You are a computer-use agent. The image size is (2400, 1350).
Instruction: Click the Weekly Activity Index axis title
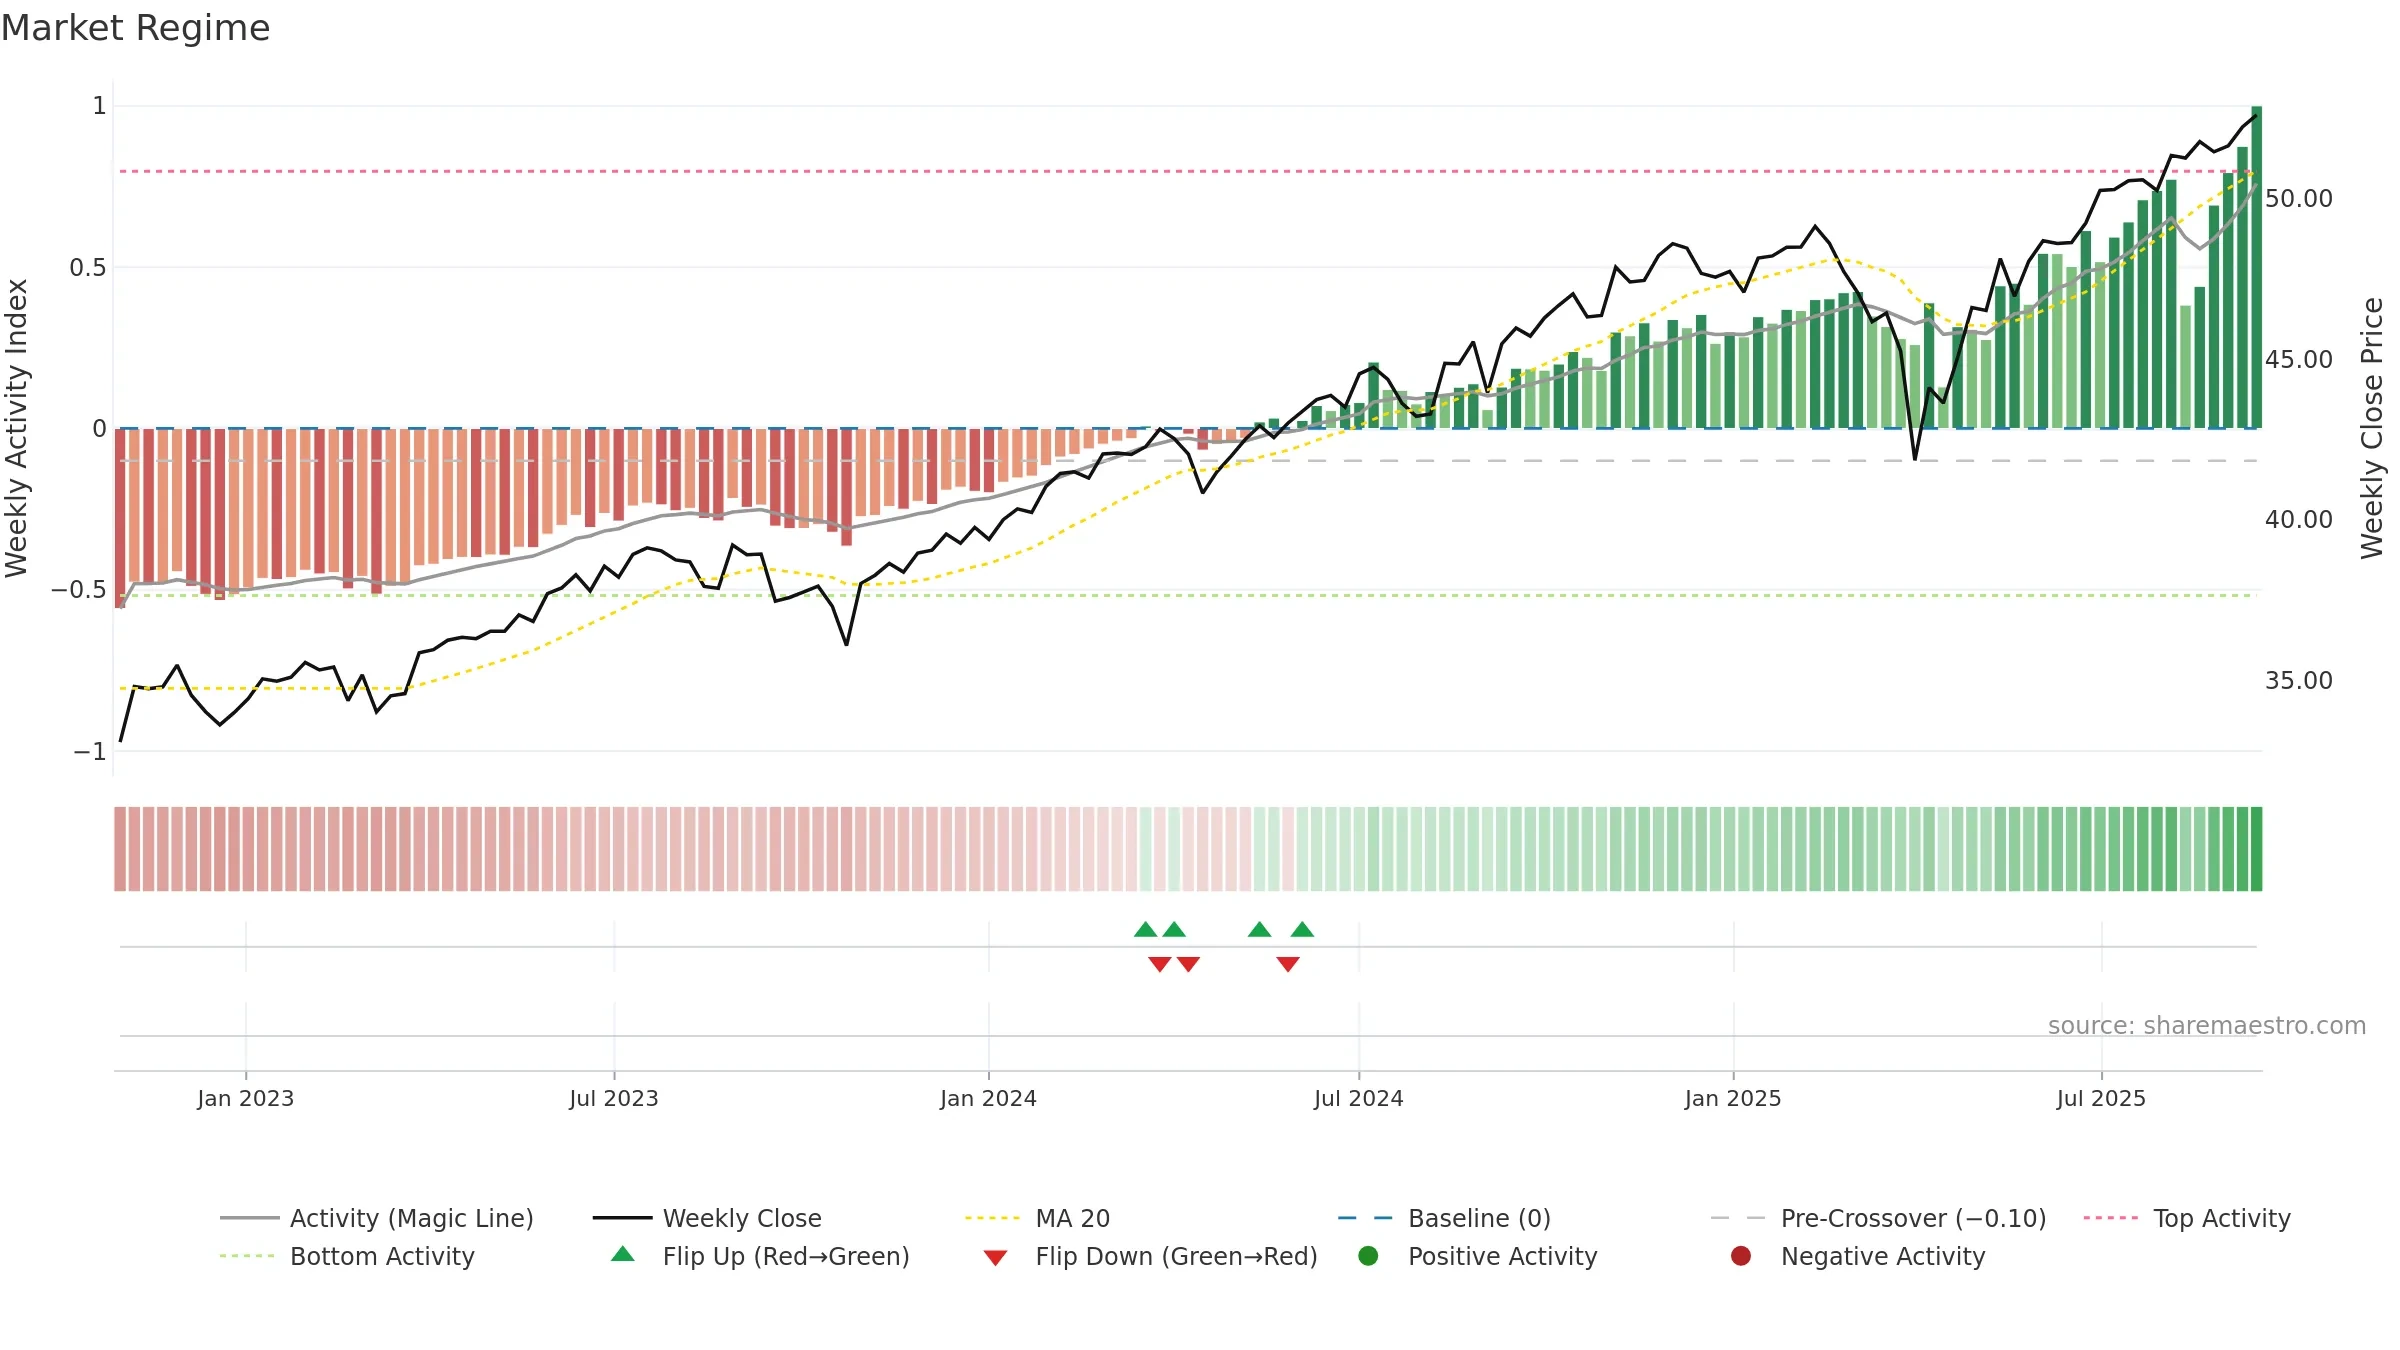pyautogui.click(x=16, y=428)
